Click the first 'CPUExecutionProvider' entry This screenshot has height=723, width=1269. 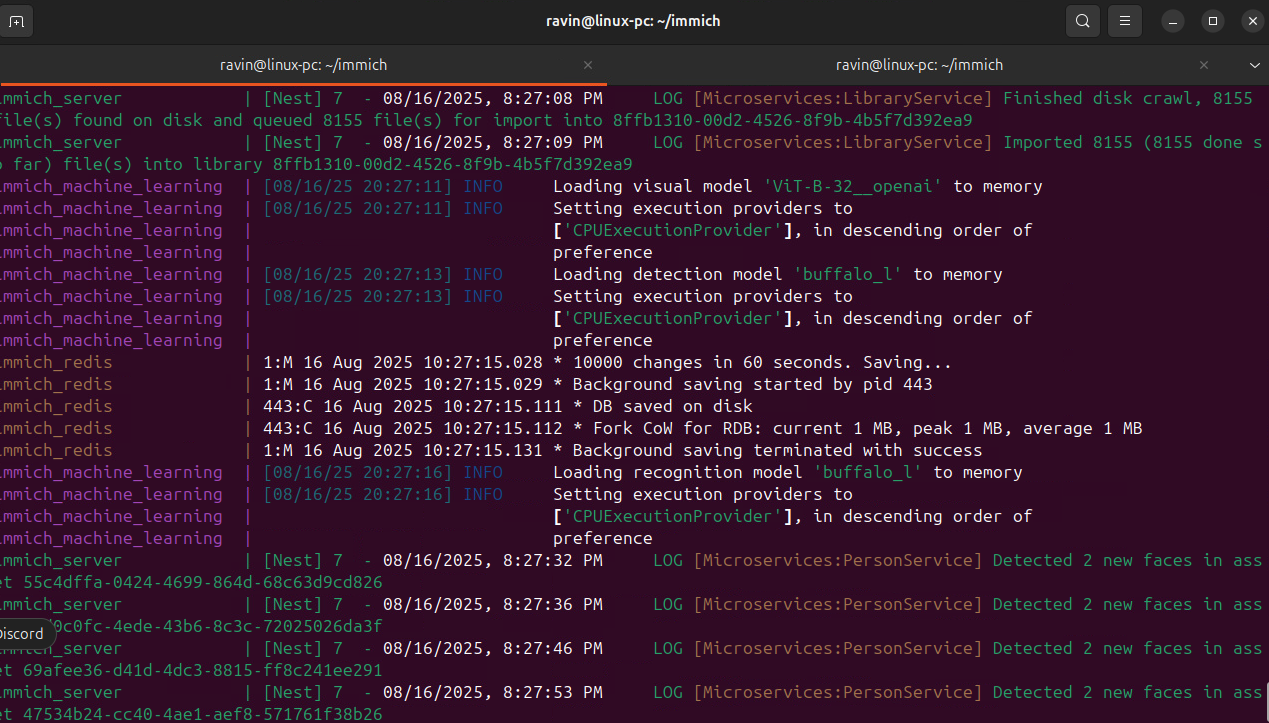[672, 230]
